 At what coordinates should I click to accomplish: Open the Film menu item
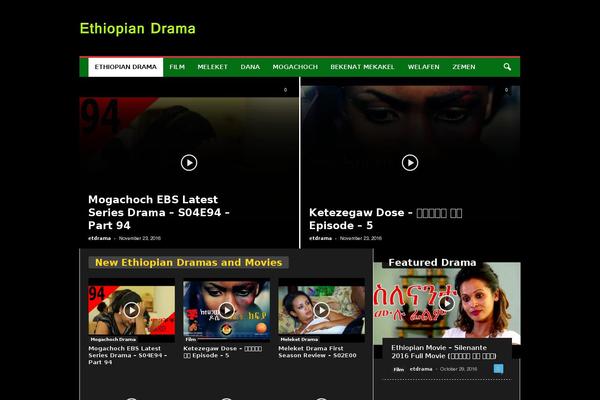pos(177,67)
